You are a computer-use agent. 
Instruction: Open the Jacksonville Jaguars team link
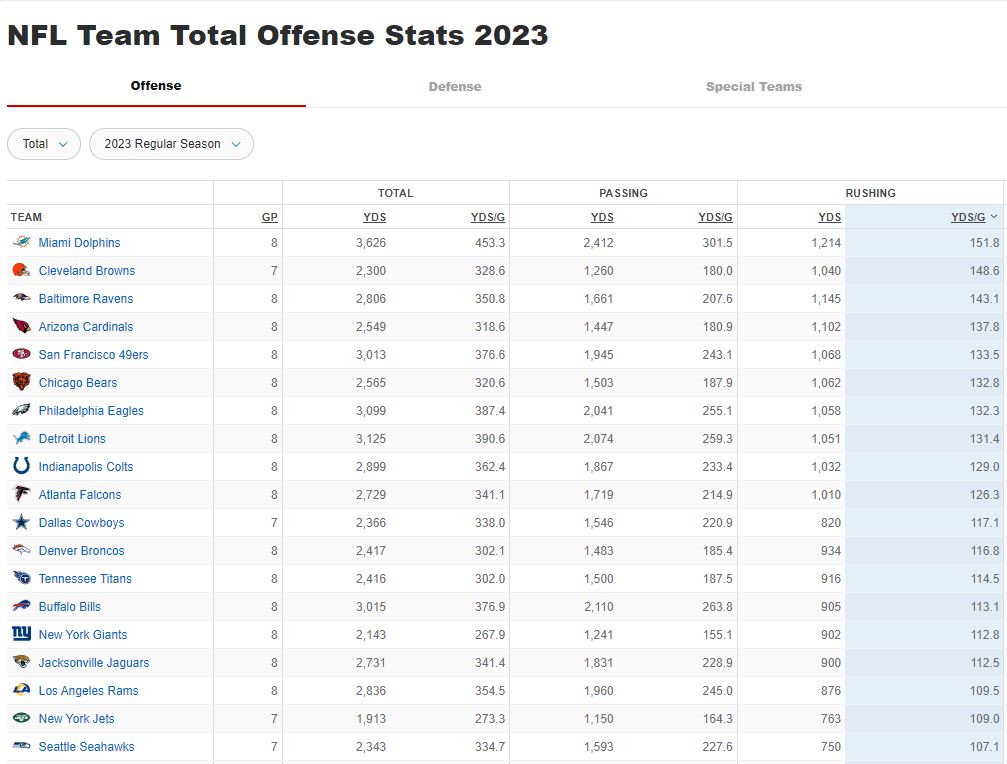pyautogui.click(x=93, y=663)
